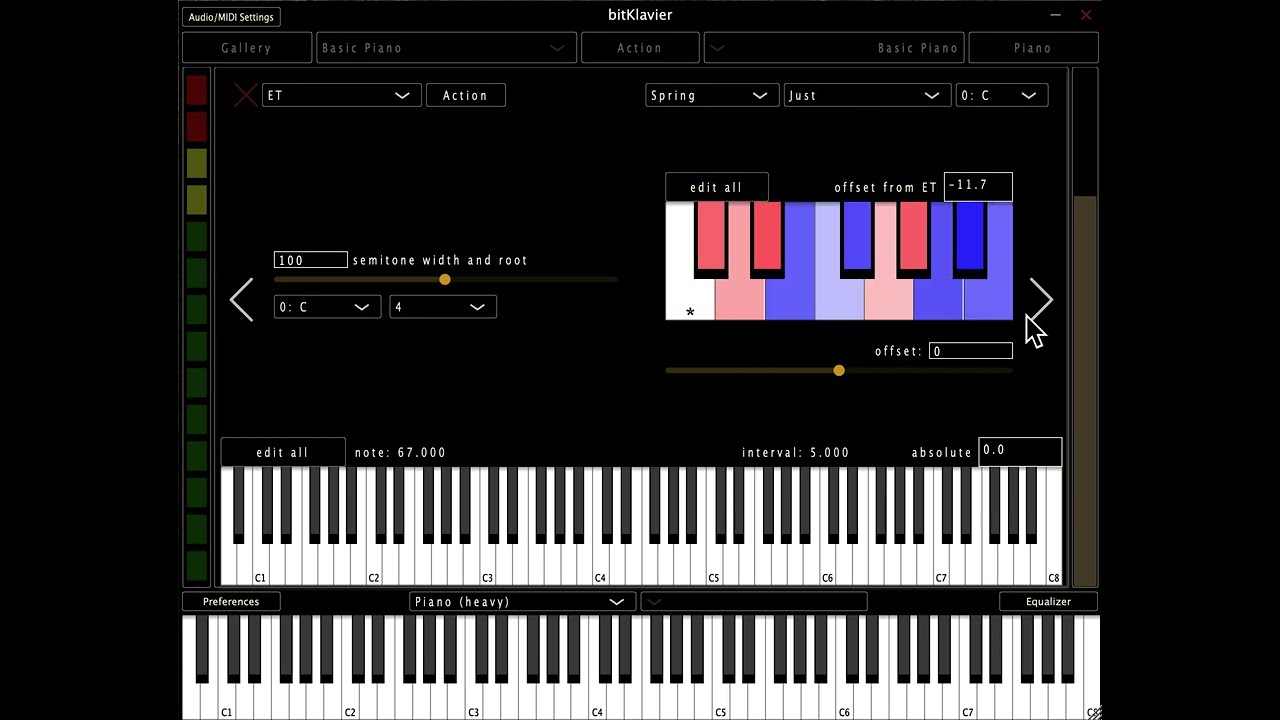
Task: Open Audio/MIDI Settings
Action: pos(231,17)
